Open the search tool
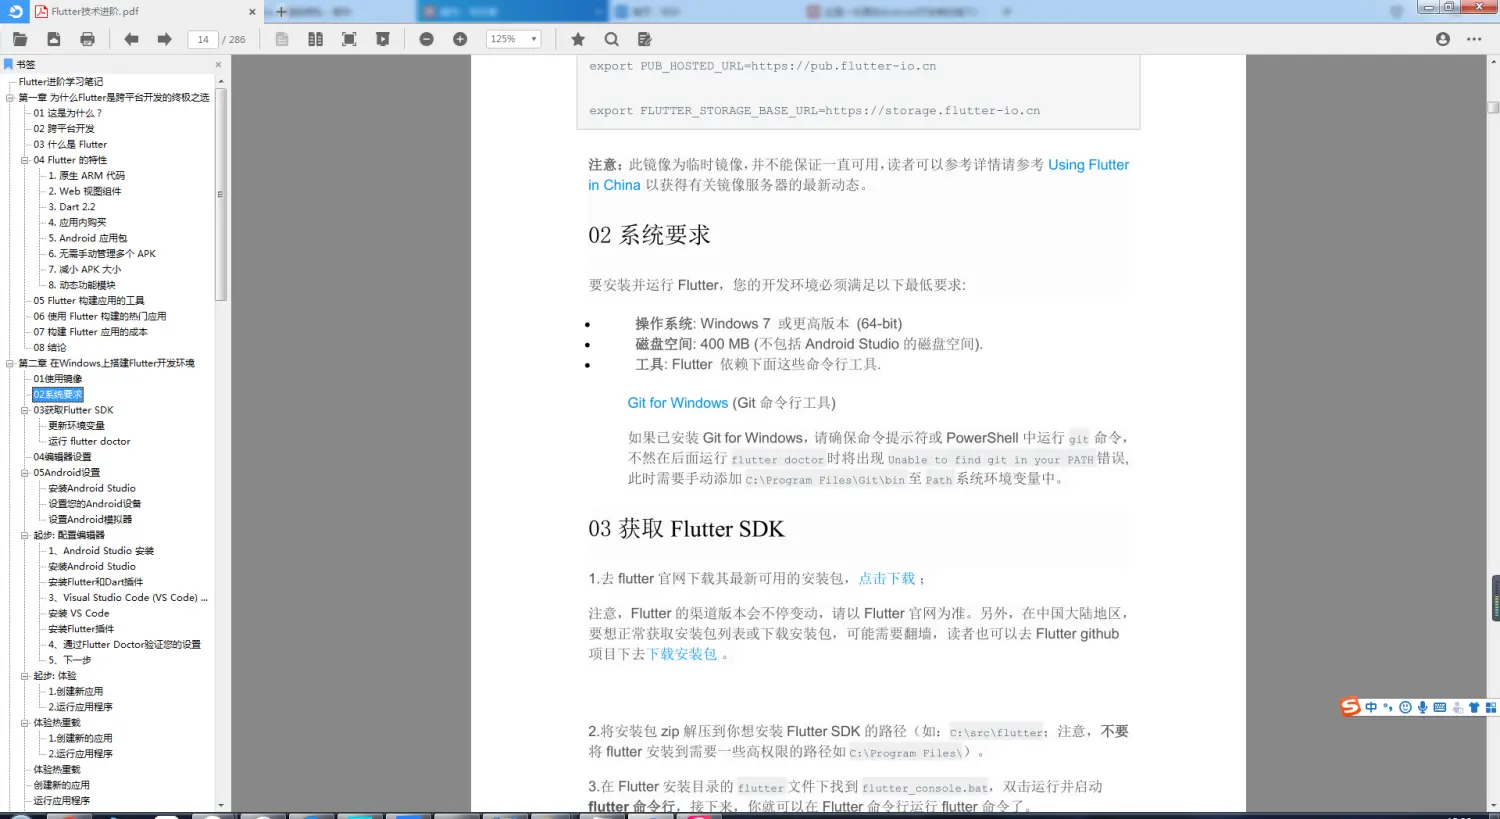 (x=612, y=39)
